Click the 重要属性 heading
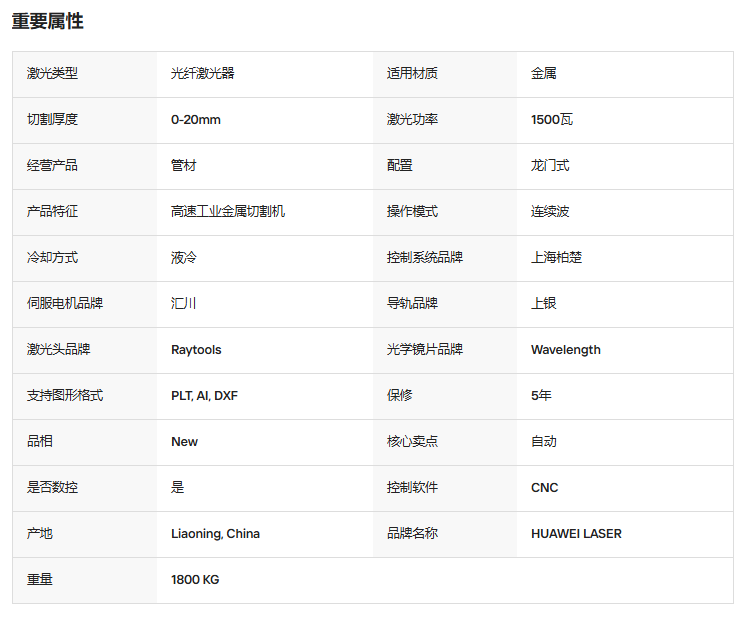 [x=47, y=22]
